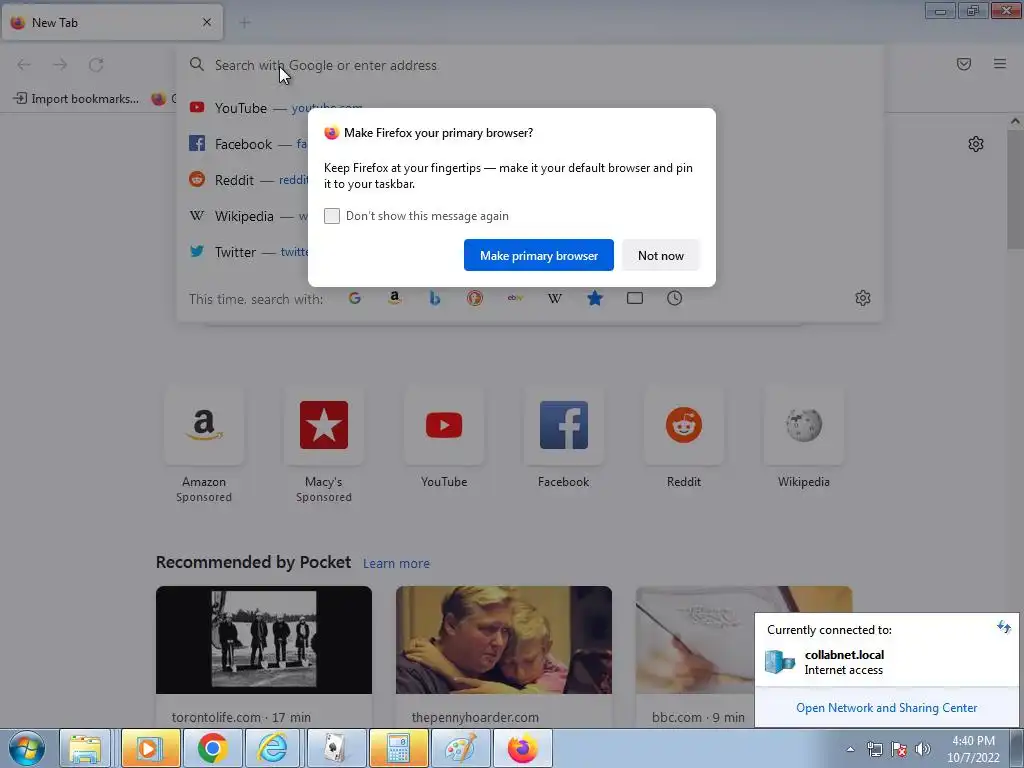
Task: Close the New Tab tab
Action: [x=207, y=22]
